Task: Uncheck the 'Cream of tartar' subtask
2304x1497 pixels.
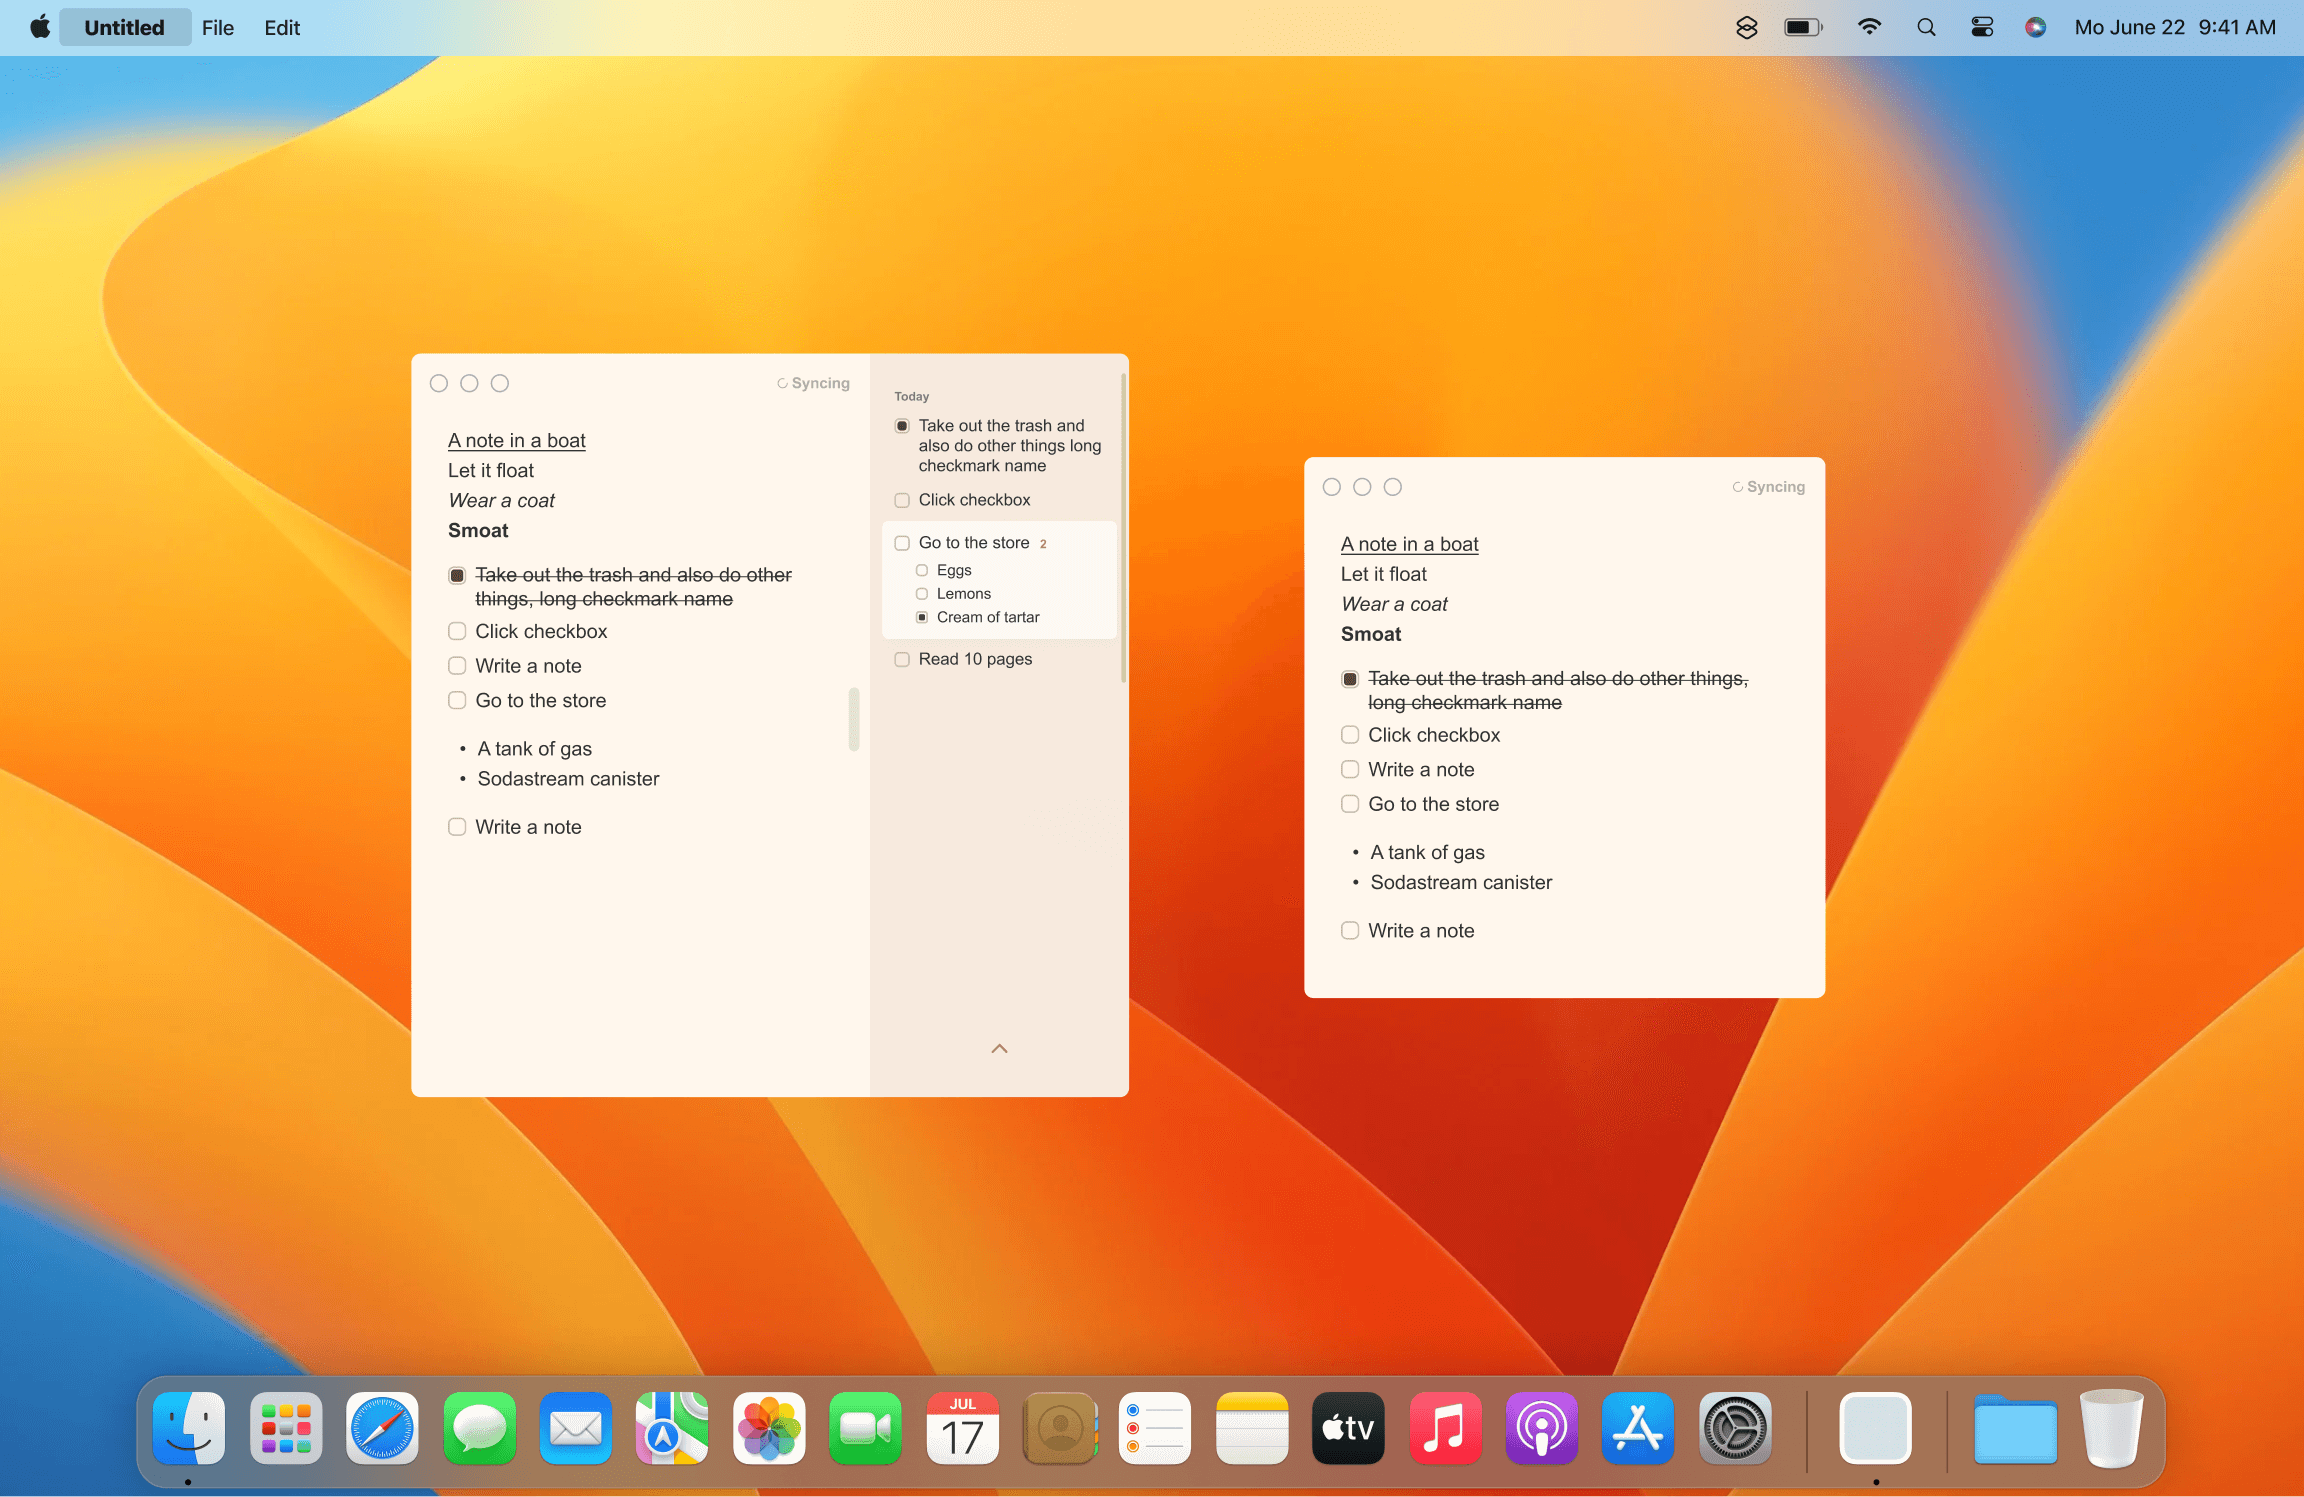Action: (922, 617)
